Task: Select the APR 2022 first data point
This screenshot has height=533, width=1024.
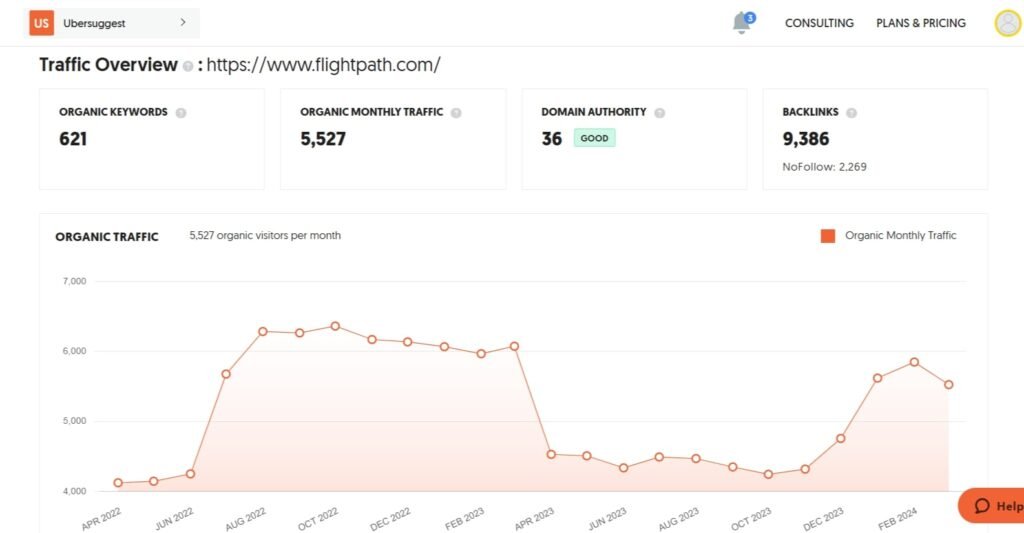Action: 118,483
